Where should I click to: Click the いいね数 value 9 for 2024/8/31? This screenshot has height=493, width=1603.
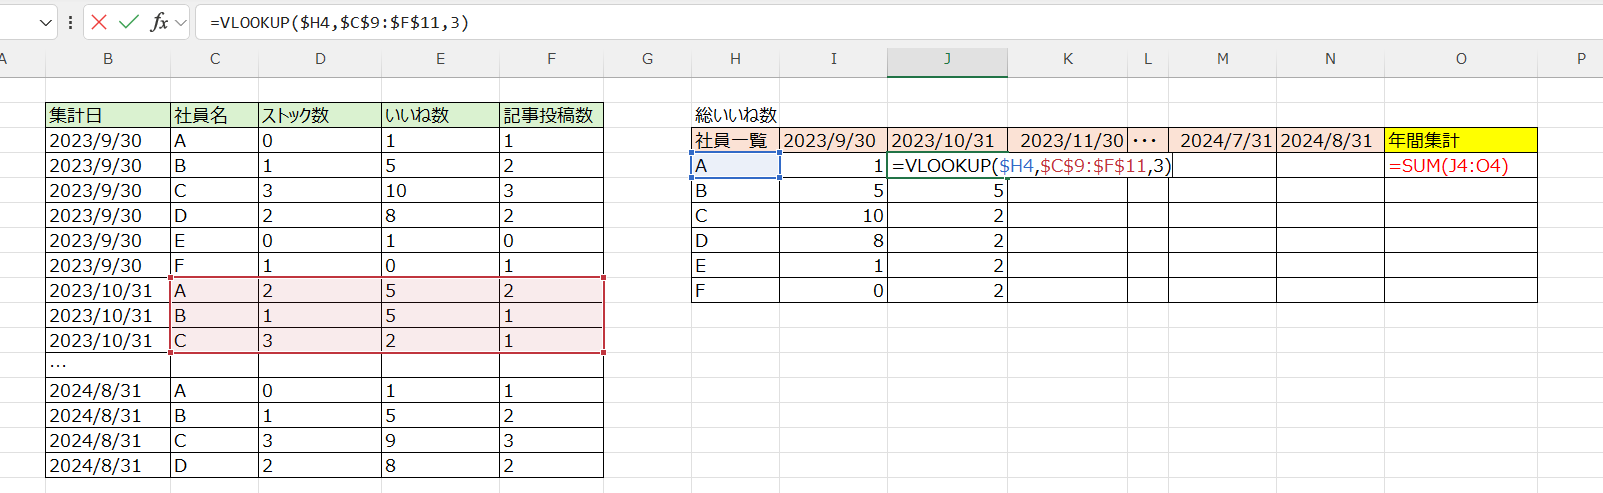(x=440, y=440)
